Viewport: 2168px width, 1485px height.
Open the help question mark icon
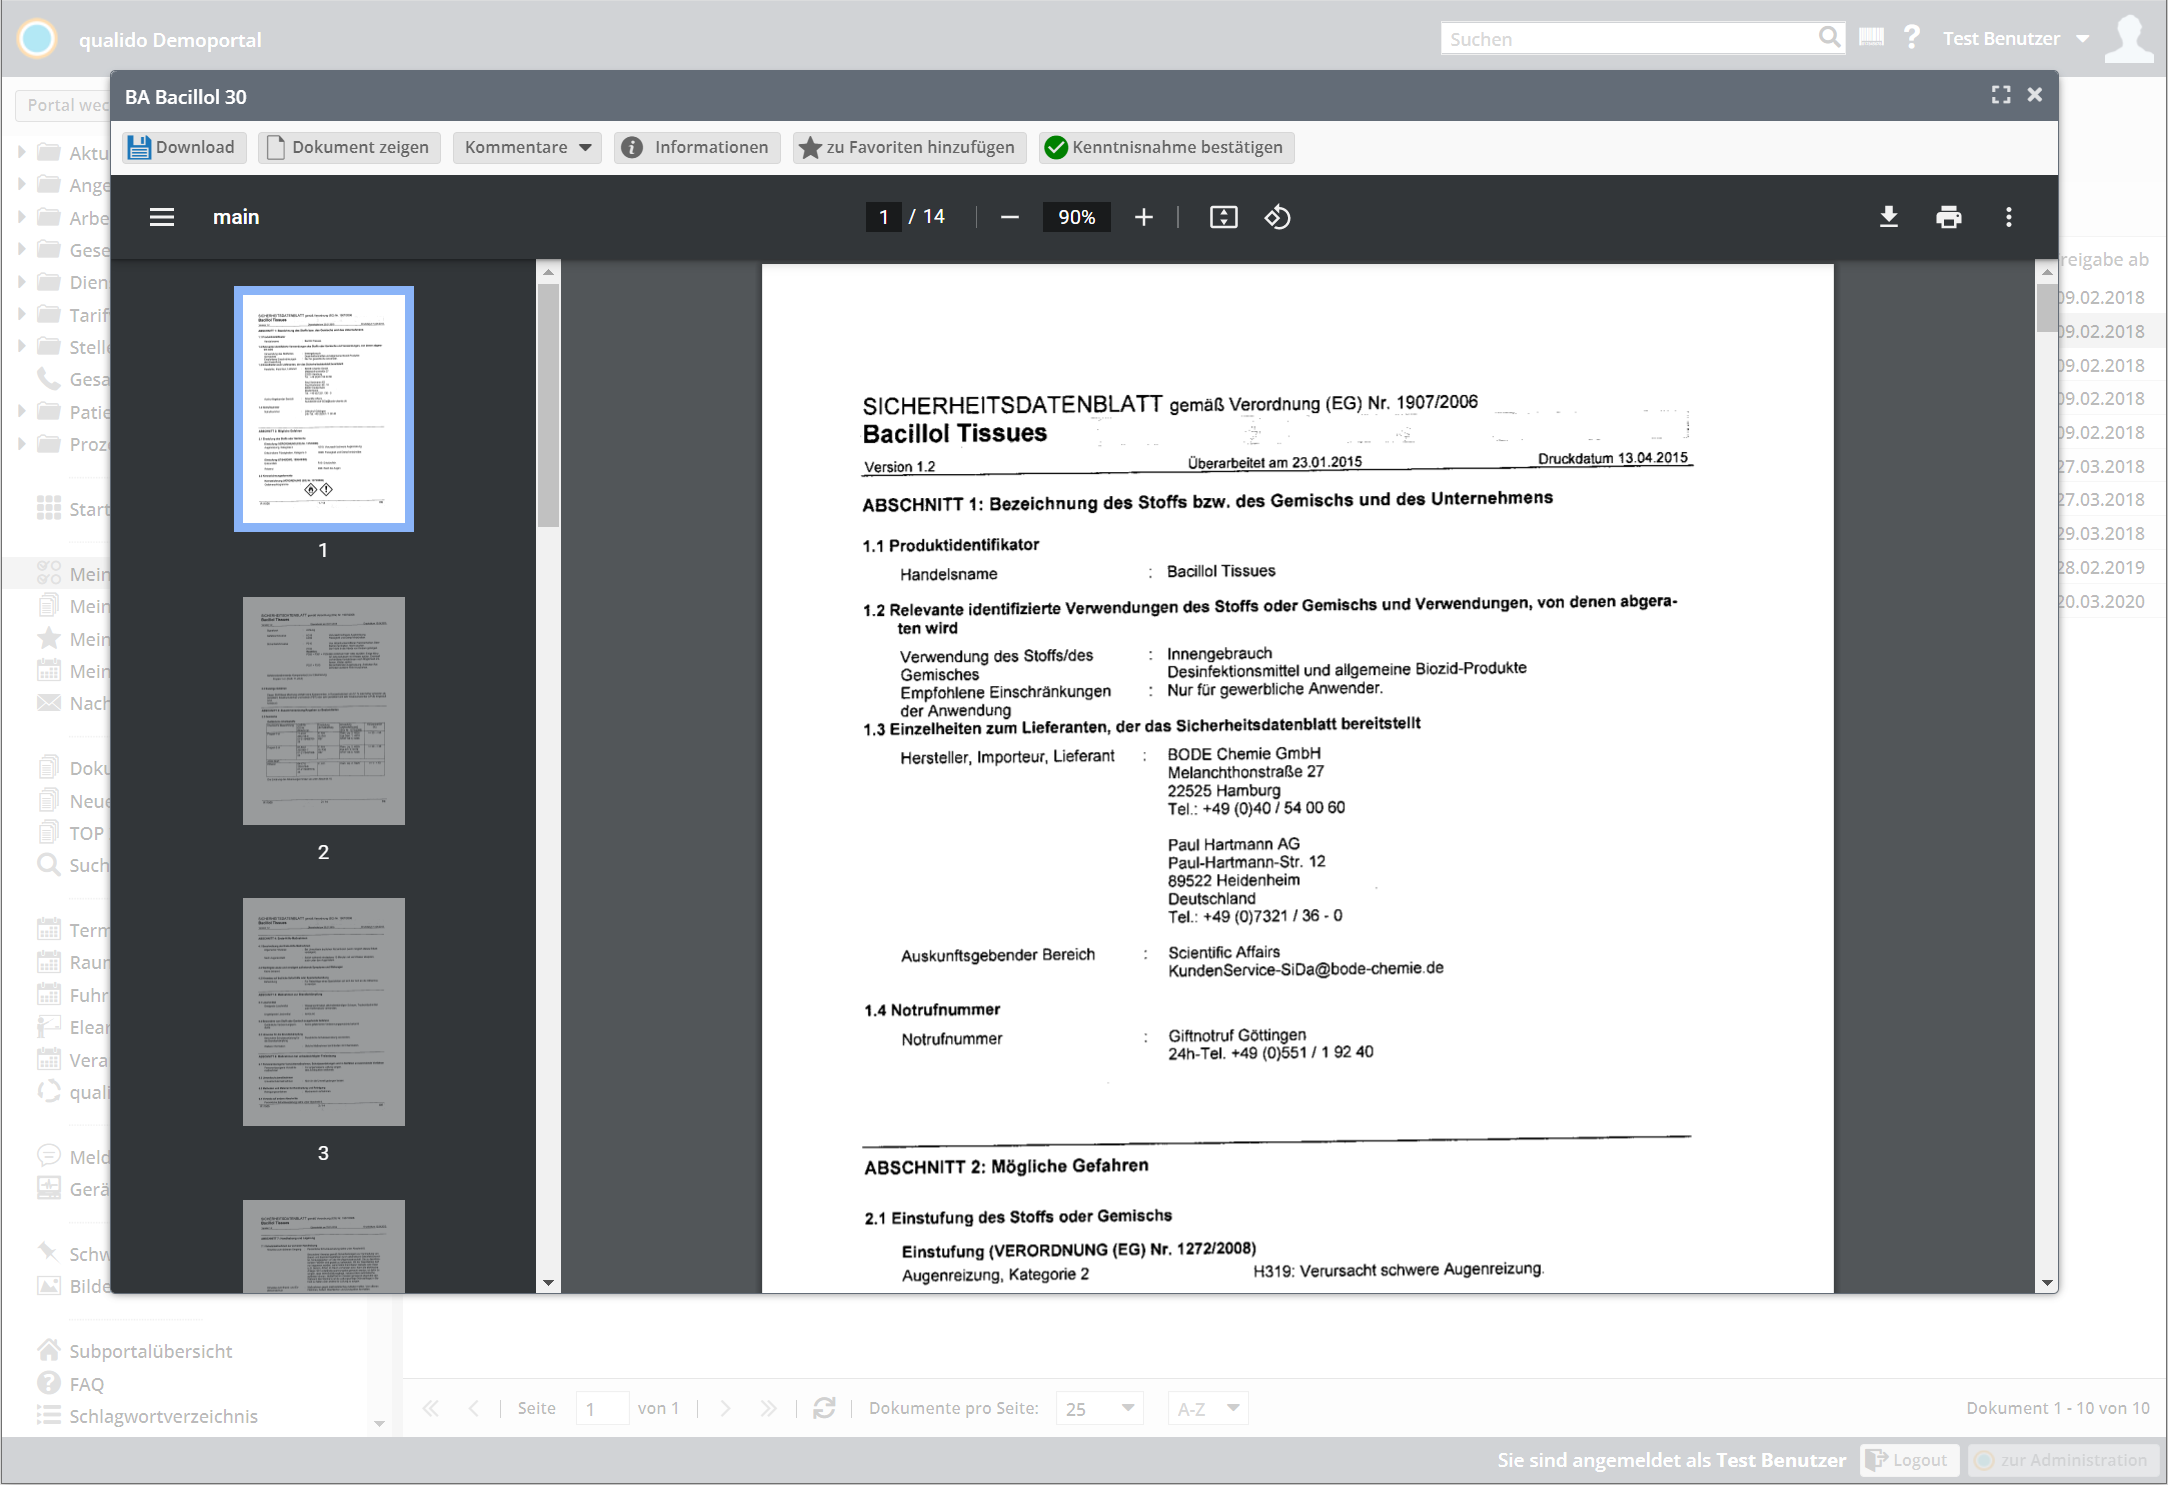(x=1911, y=38)
